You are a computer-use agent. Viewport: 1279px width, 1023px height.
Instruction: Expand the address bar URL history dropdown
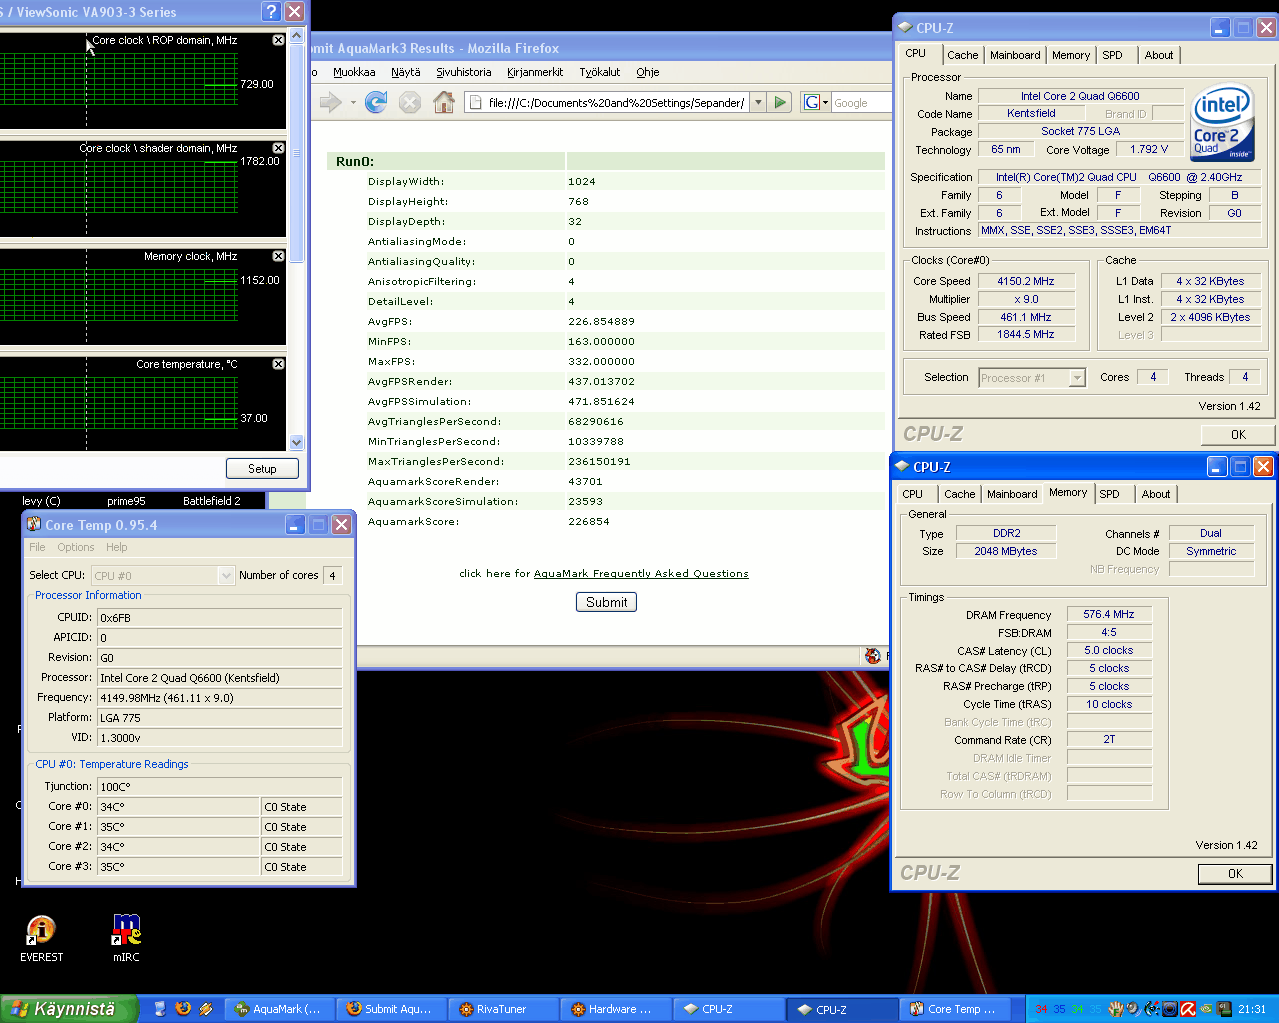tap(758, 102)
